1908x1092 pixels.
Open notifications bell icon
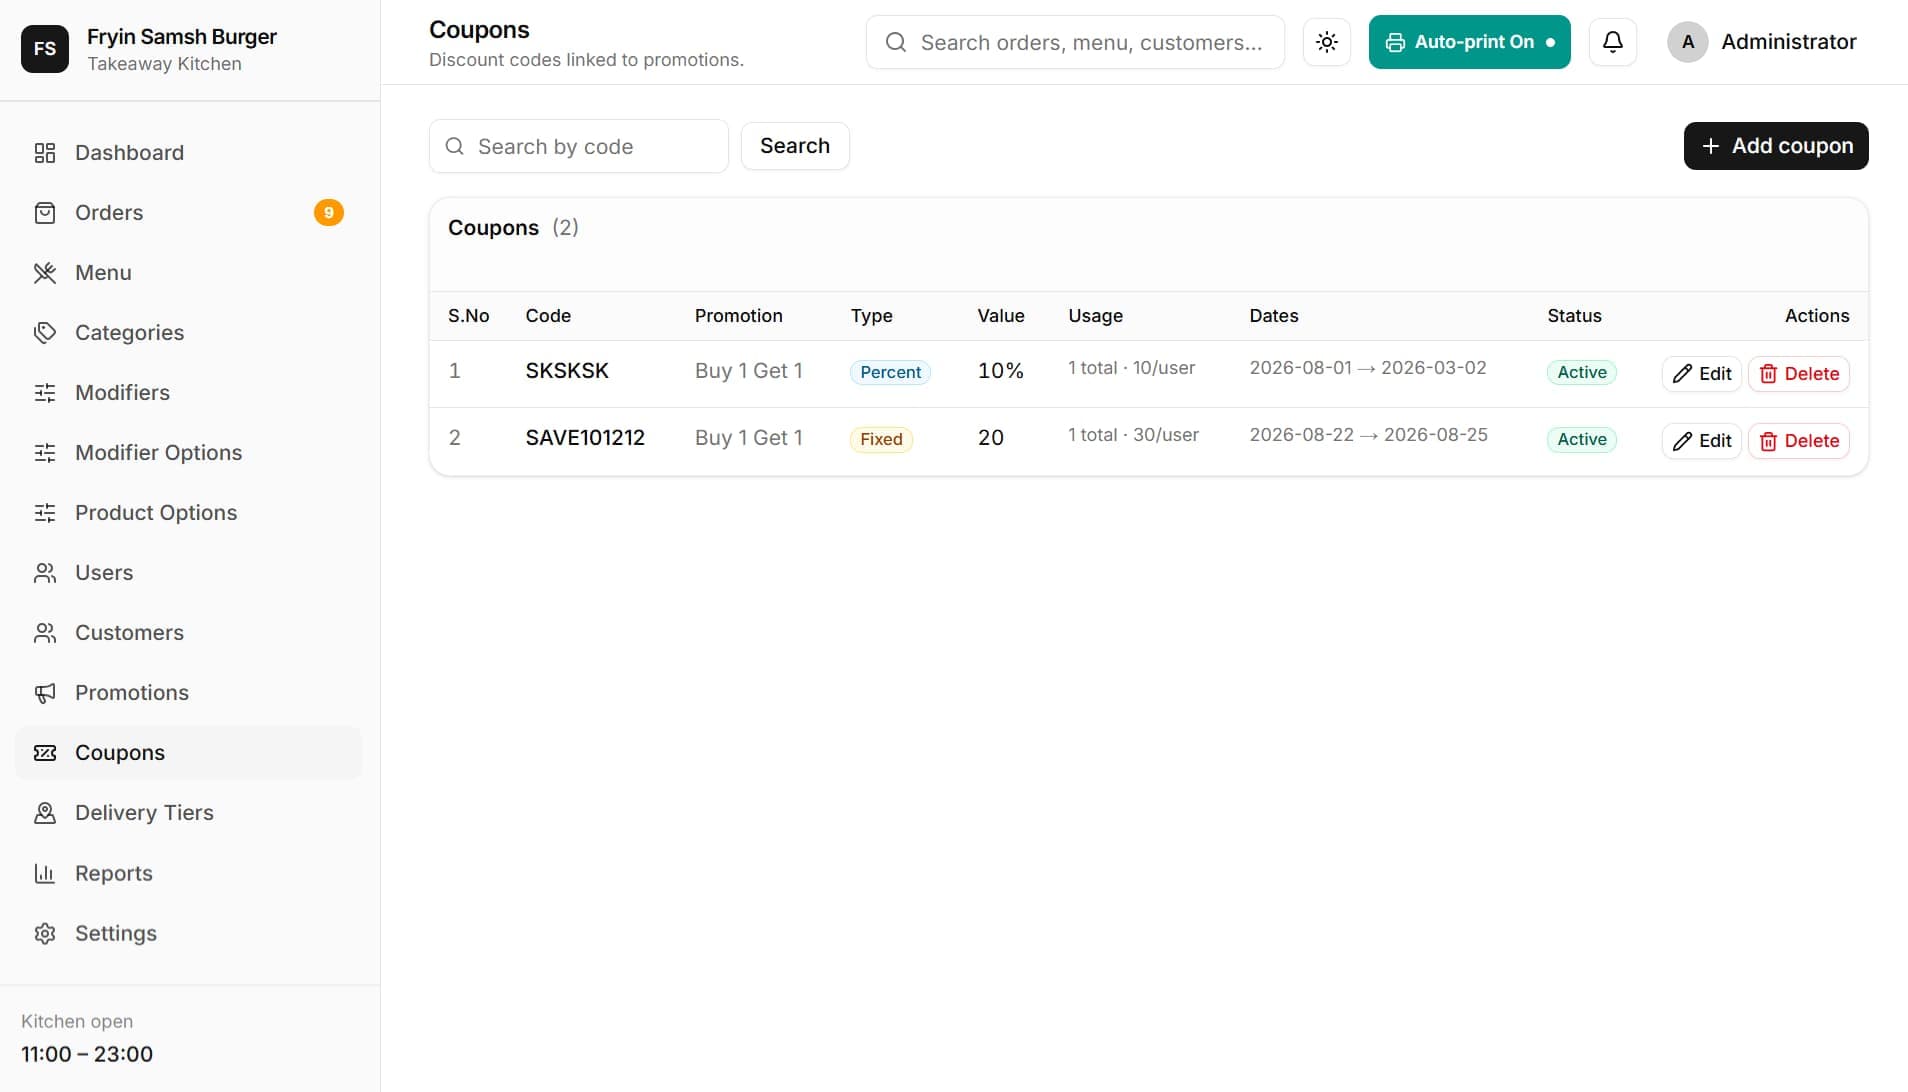point(1613,42)
